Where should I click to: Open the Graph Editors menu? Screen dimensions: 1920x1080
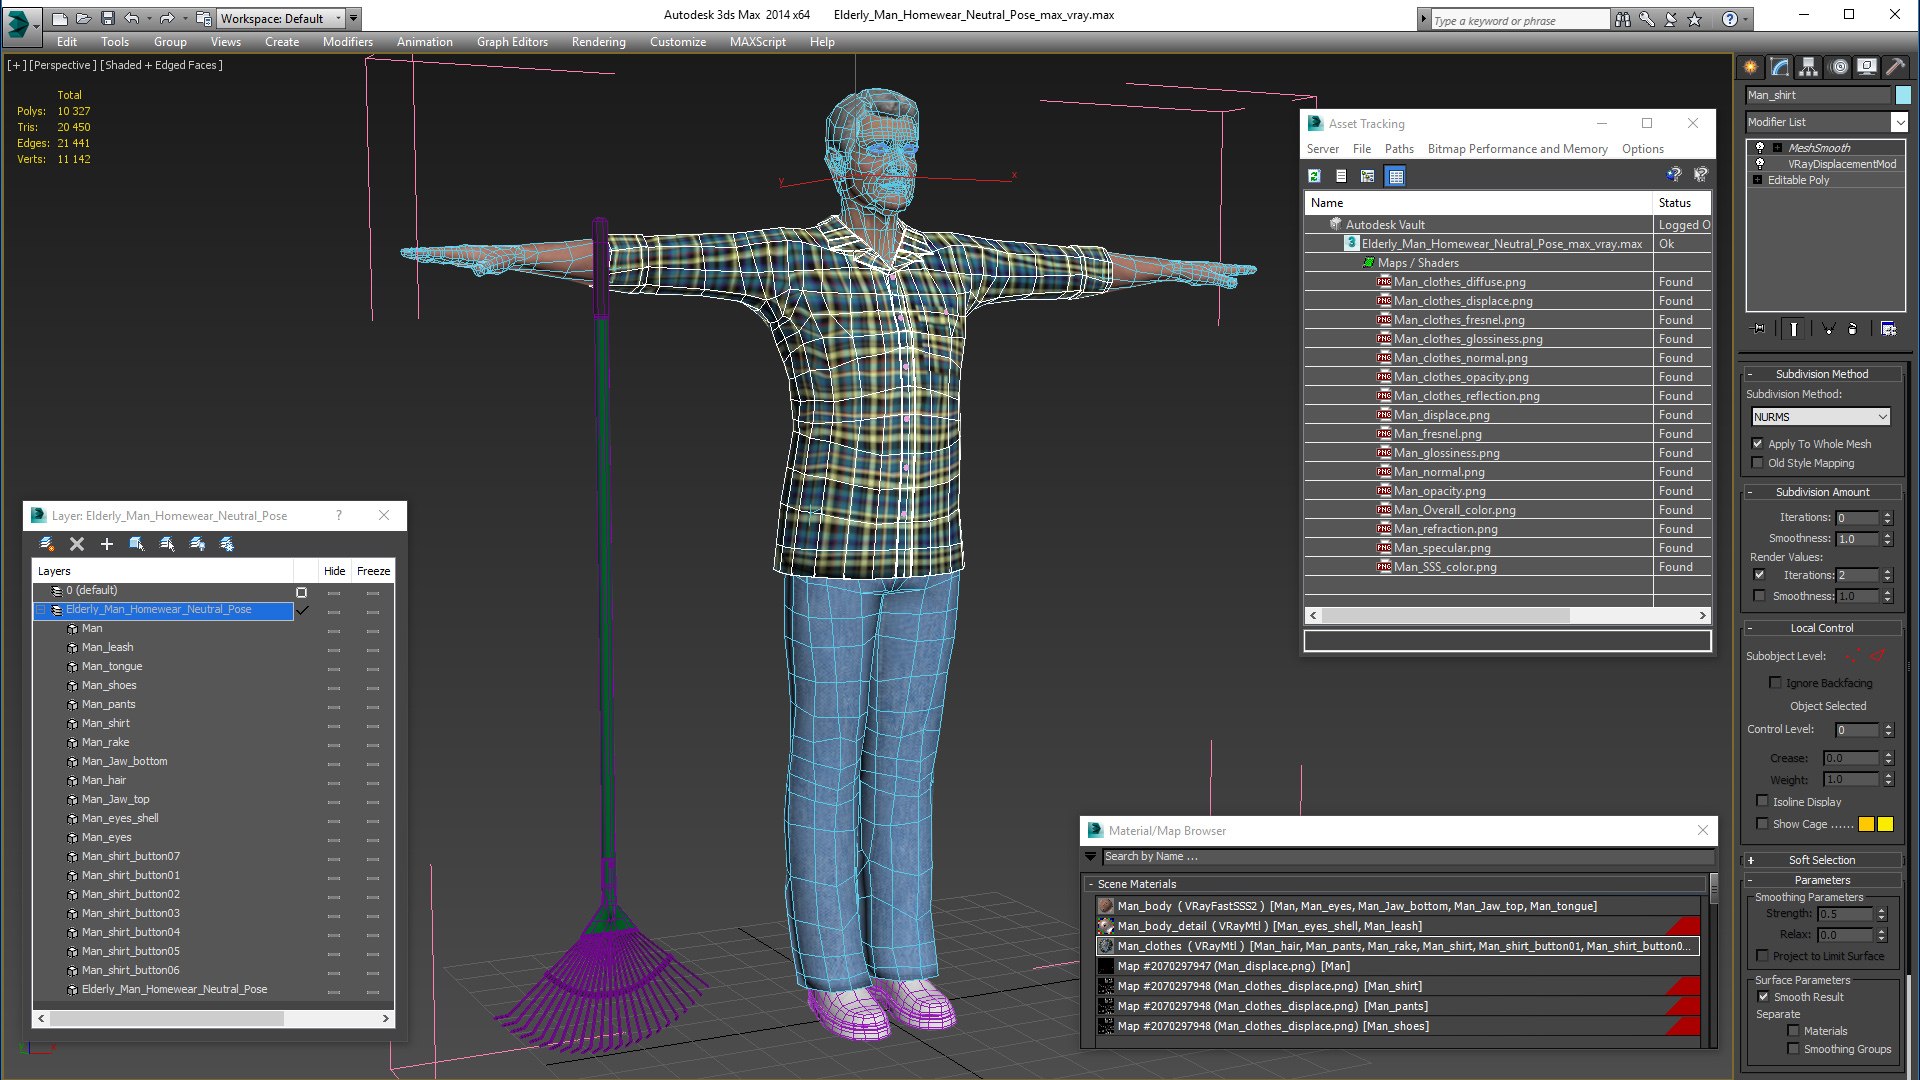(512, 42)
